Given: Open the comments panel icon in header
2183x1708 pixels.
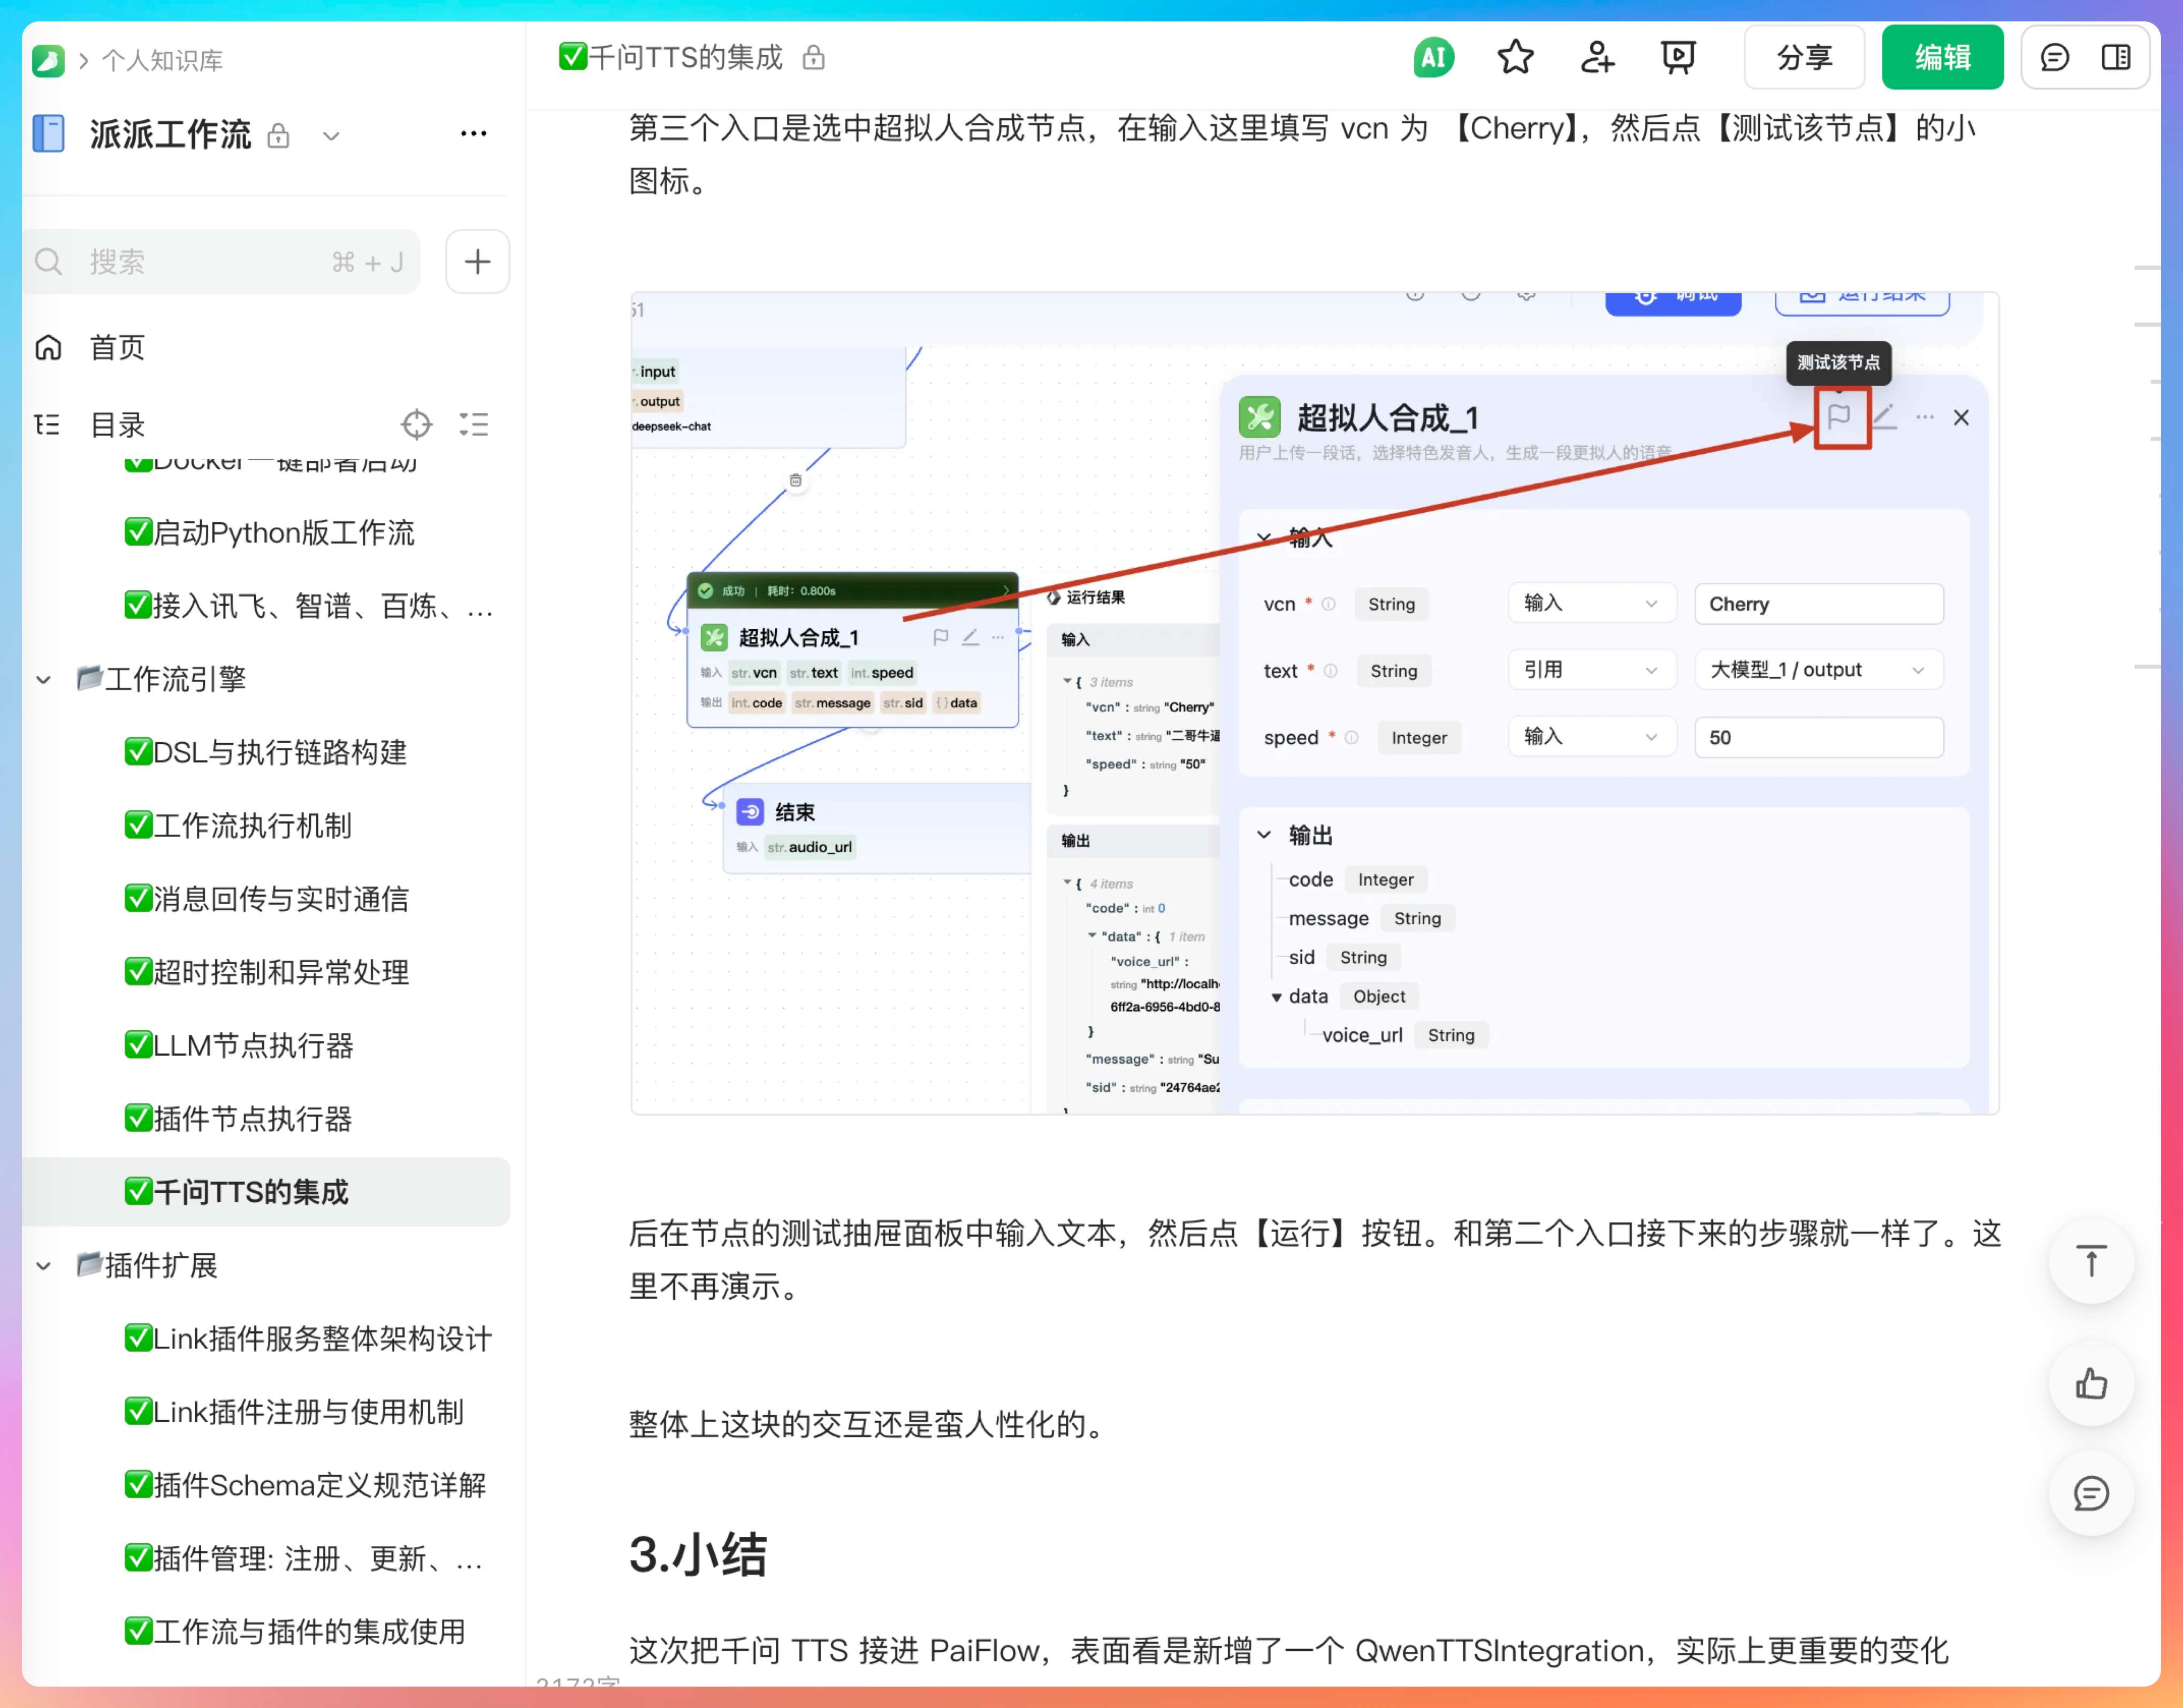Looking at the screenshot, I should pos(2054,58).
